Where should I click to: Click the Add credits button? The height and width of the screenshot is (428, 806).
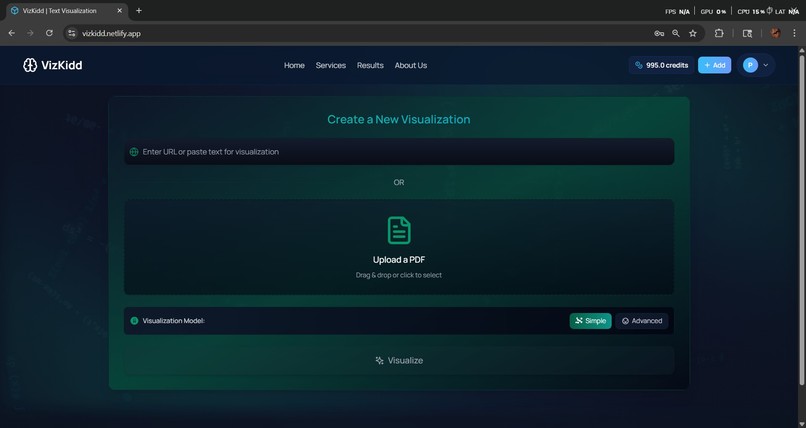coord(715,65)
